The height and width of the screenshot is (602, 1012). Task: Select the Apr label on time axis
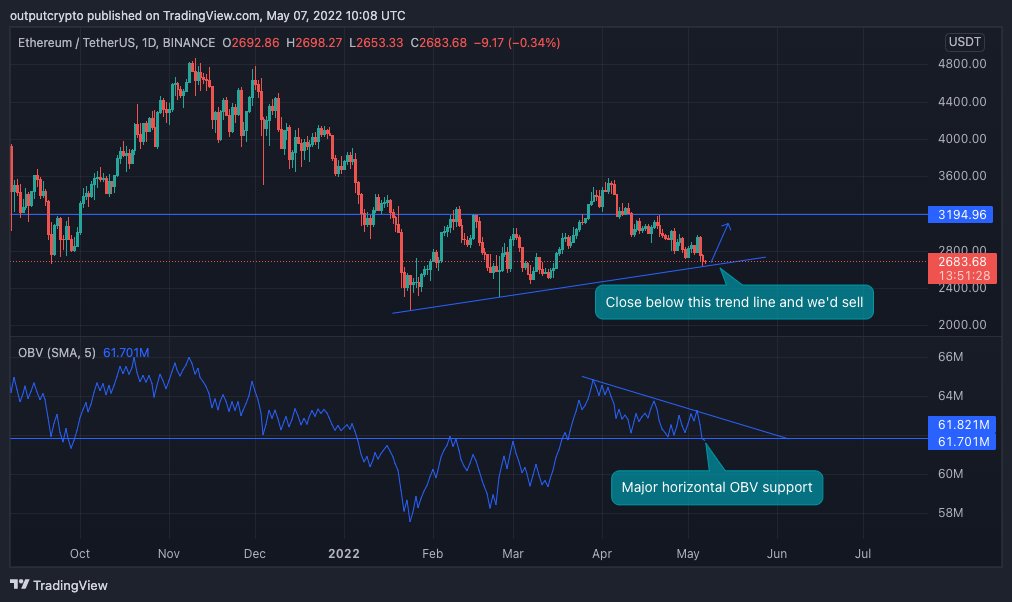pyautogui.click(x=602, y=553)
